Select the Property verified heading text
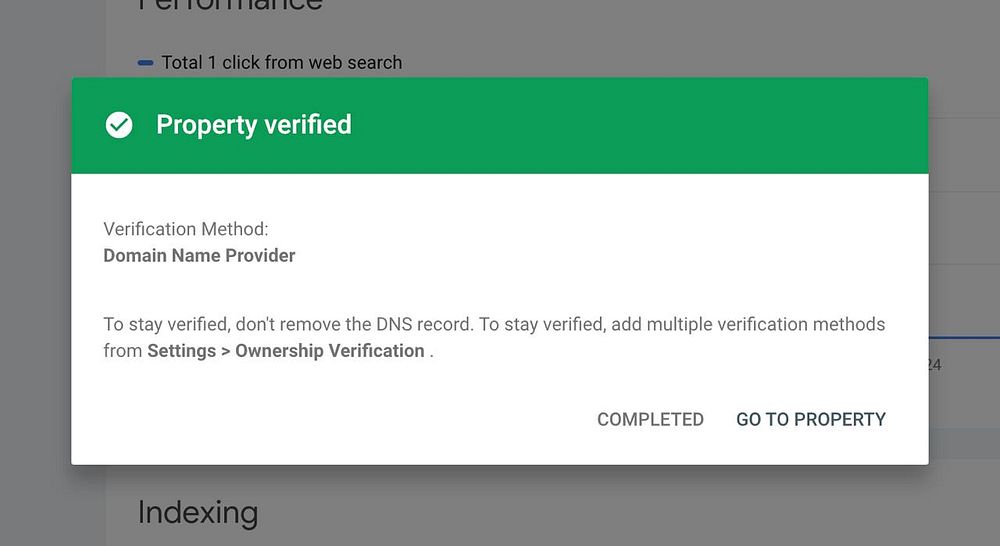 click(254, 125)
